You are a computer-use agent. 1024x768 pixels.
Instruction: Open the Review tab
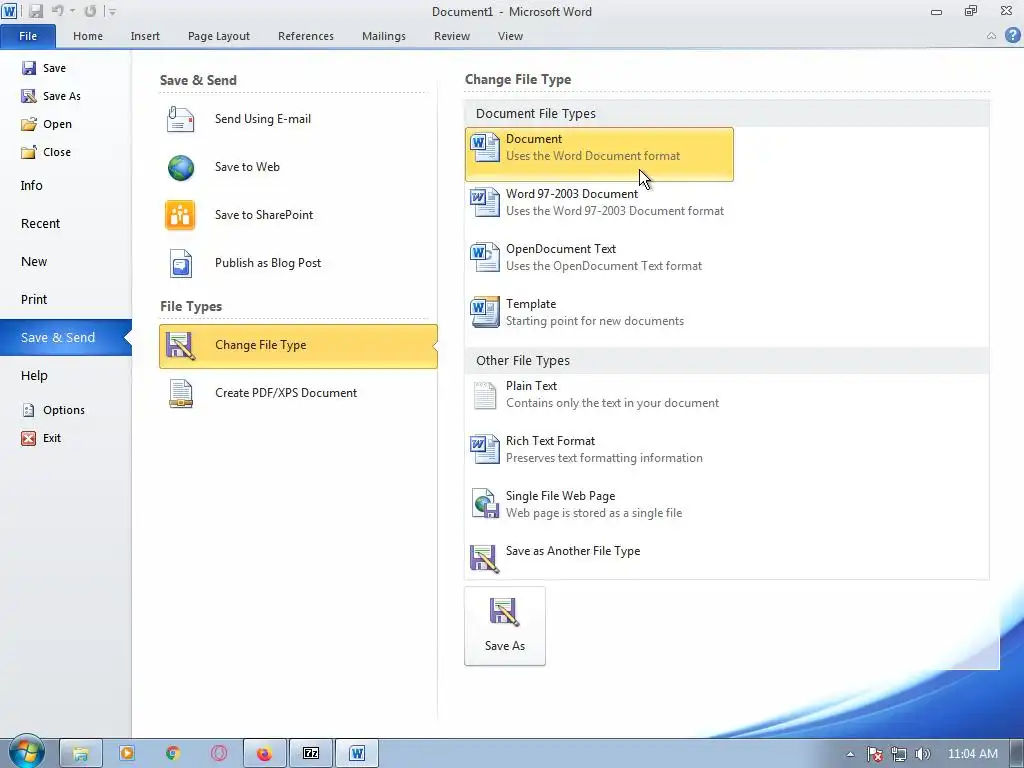pyautogui.click(x=452, y=36)
